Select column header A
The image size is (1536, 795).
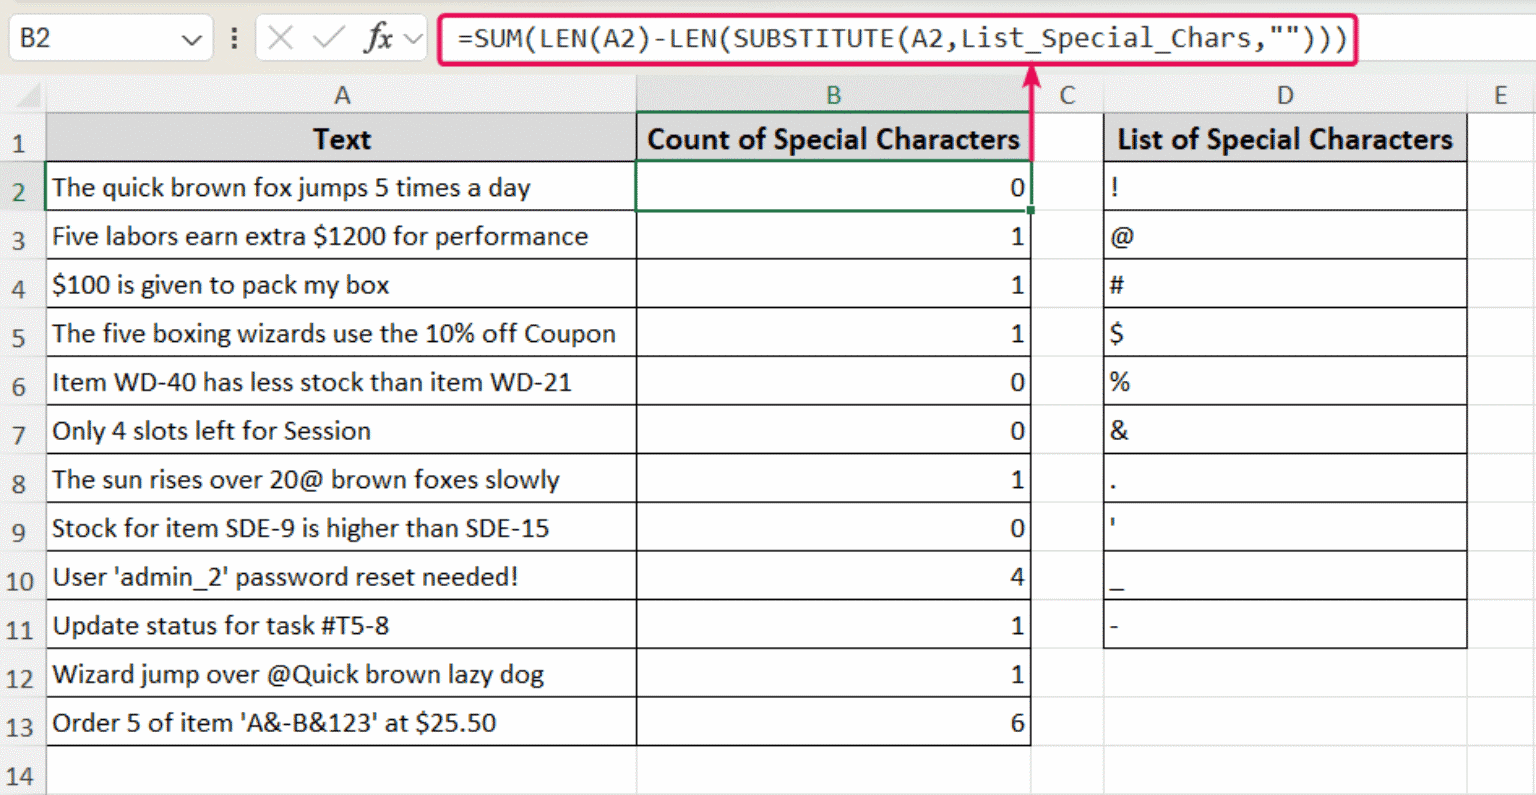pos(342,94)
